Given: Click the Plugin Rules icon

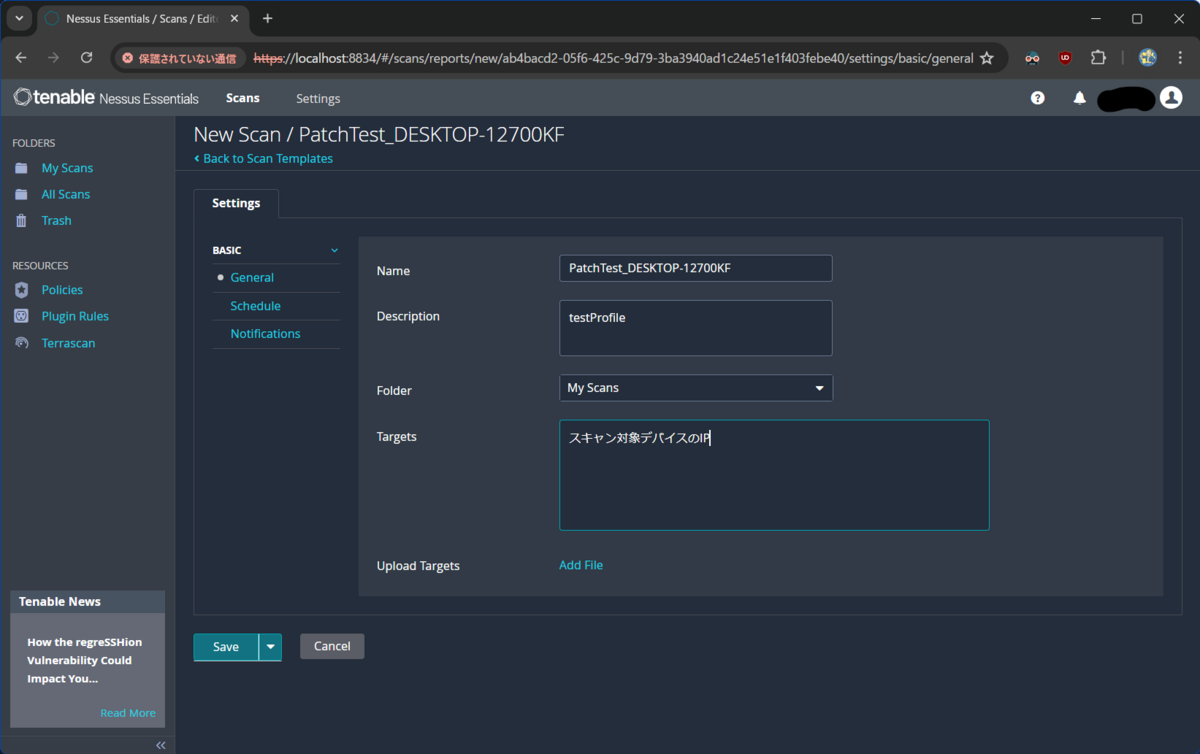Looking at the screenshot, I should click(21, 316).
